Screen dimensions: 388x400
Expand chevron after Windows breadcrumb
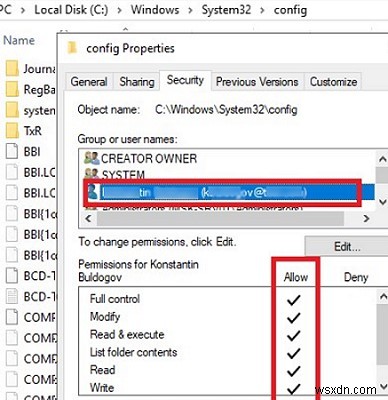coord(190,10)
